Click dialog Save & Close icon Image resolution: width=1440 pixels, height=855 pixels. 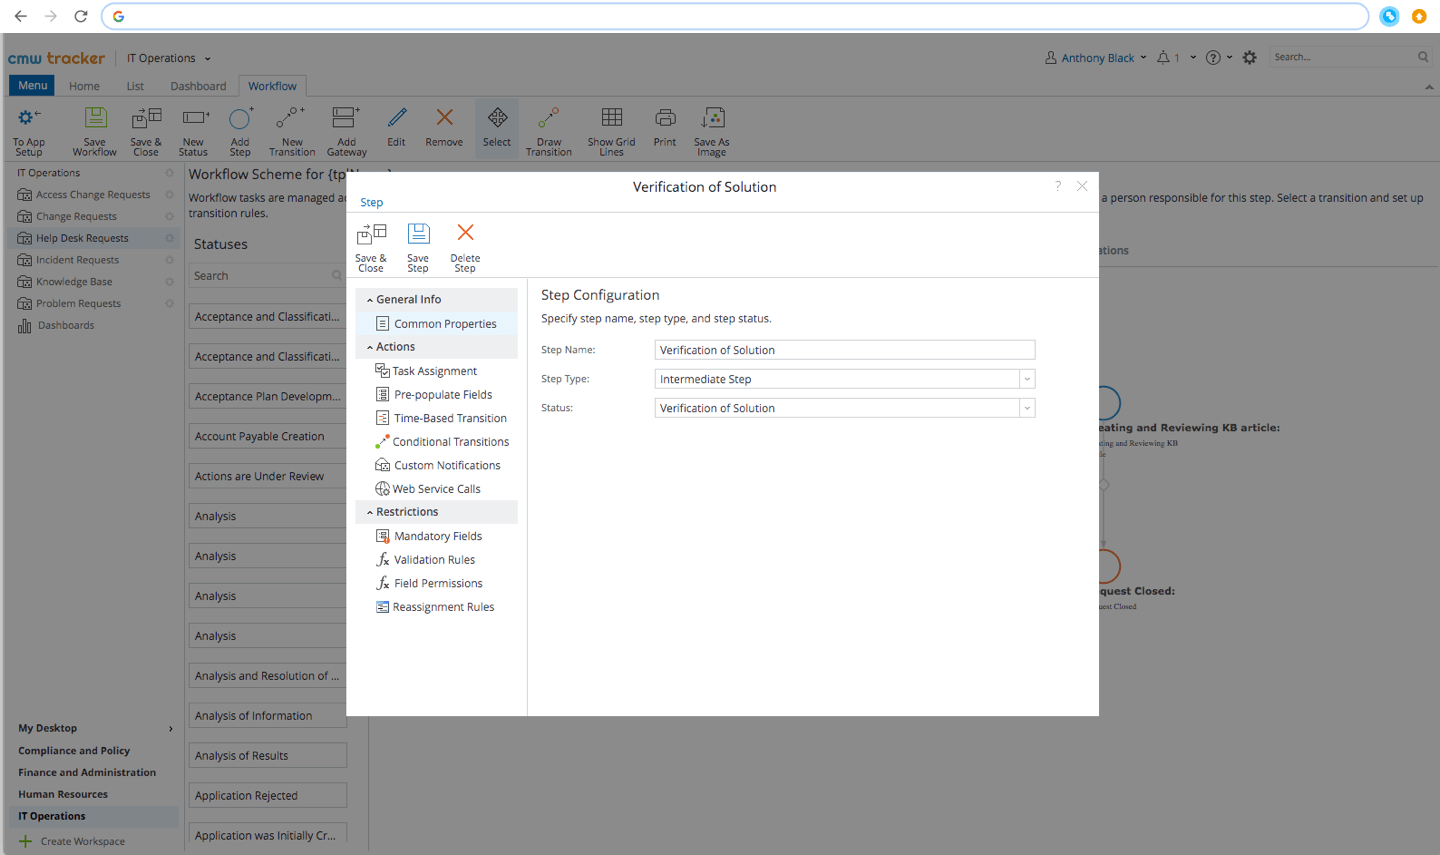click(x=371, y=234)
